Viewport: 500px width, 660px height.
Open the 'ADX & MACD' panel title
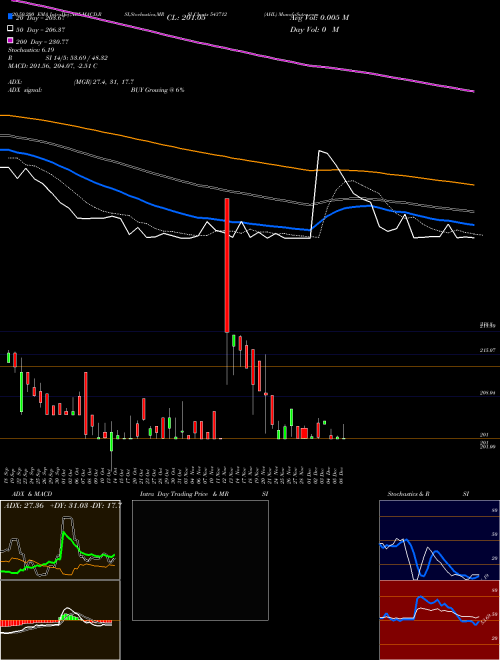[x=32, y=494]
